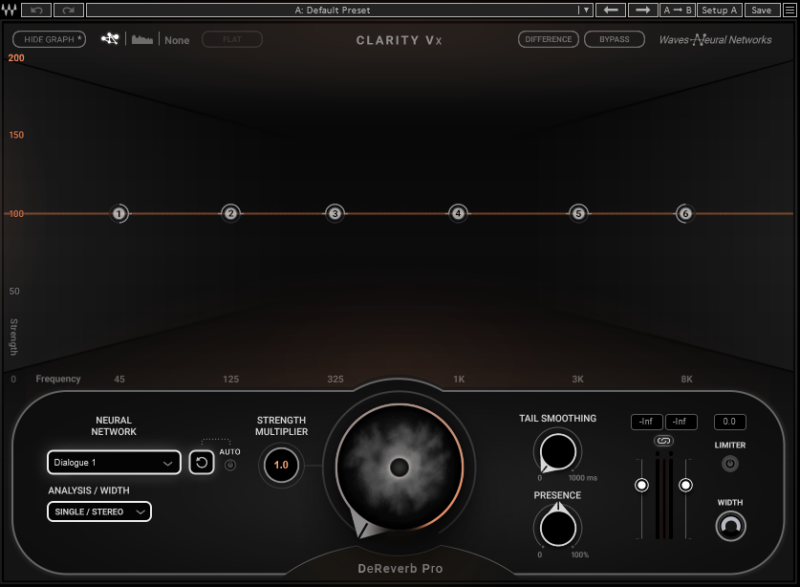Open the Waves hamburger menu

coord(789,10)
